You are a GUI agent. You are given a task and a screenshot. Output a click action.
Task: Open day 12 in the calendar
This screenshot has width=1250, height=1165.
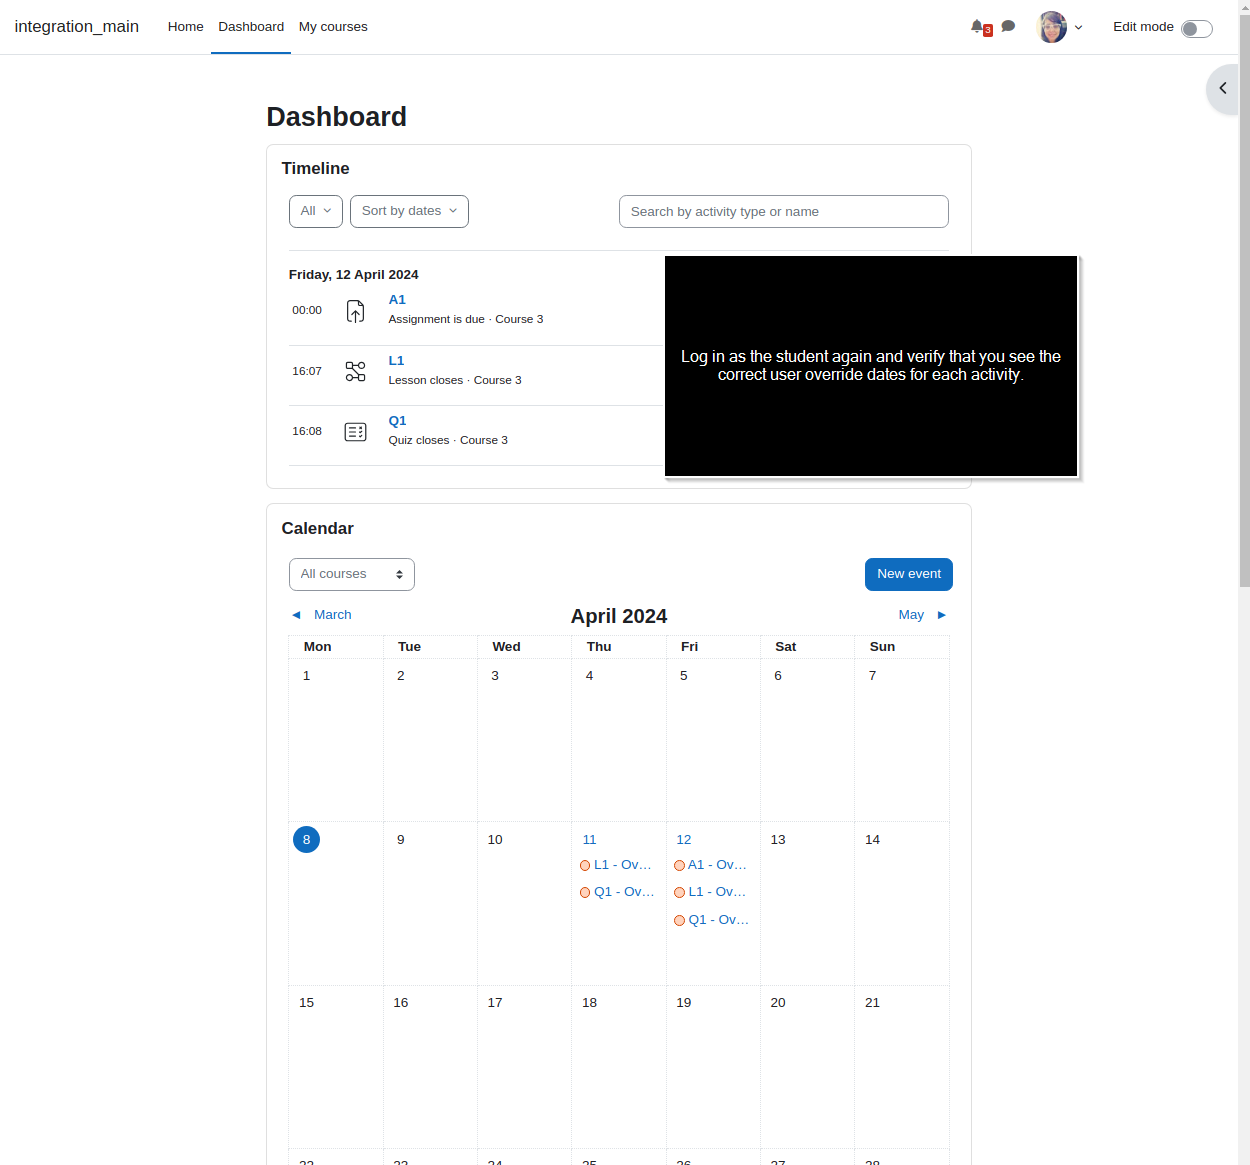[684, 840]
